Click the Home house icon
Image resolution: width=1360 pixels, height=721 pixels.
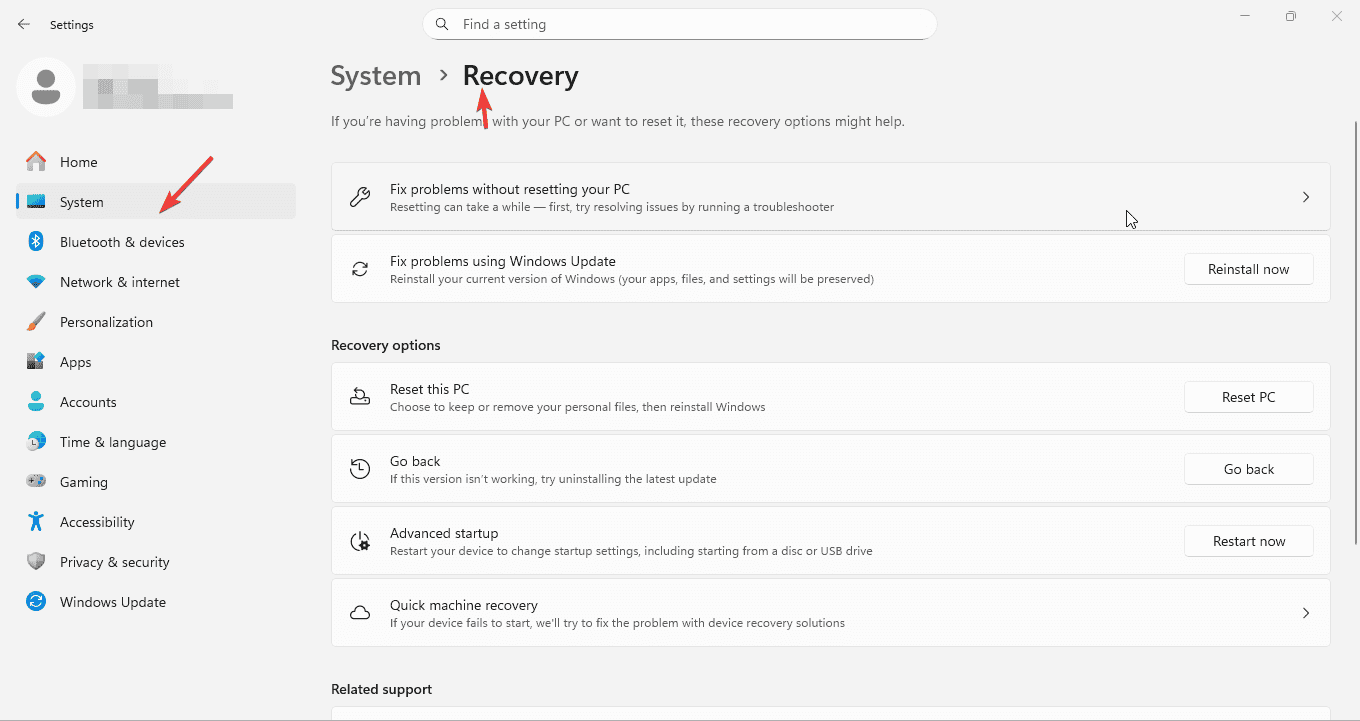click(36, 162)
